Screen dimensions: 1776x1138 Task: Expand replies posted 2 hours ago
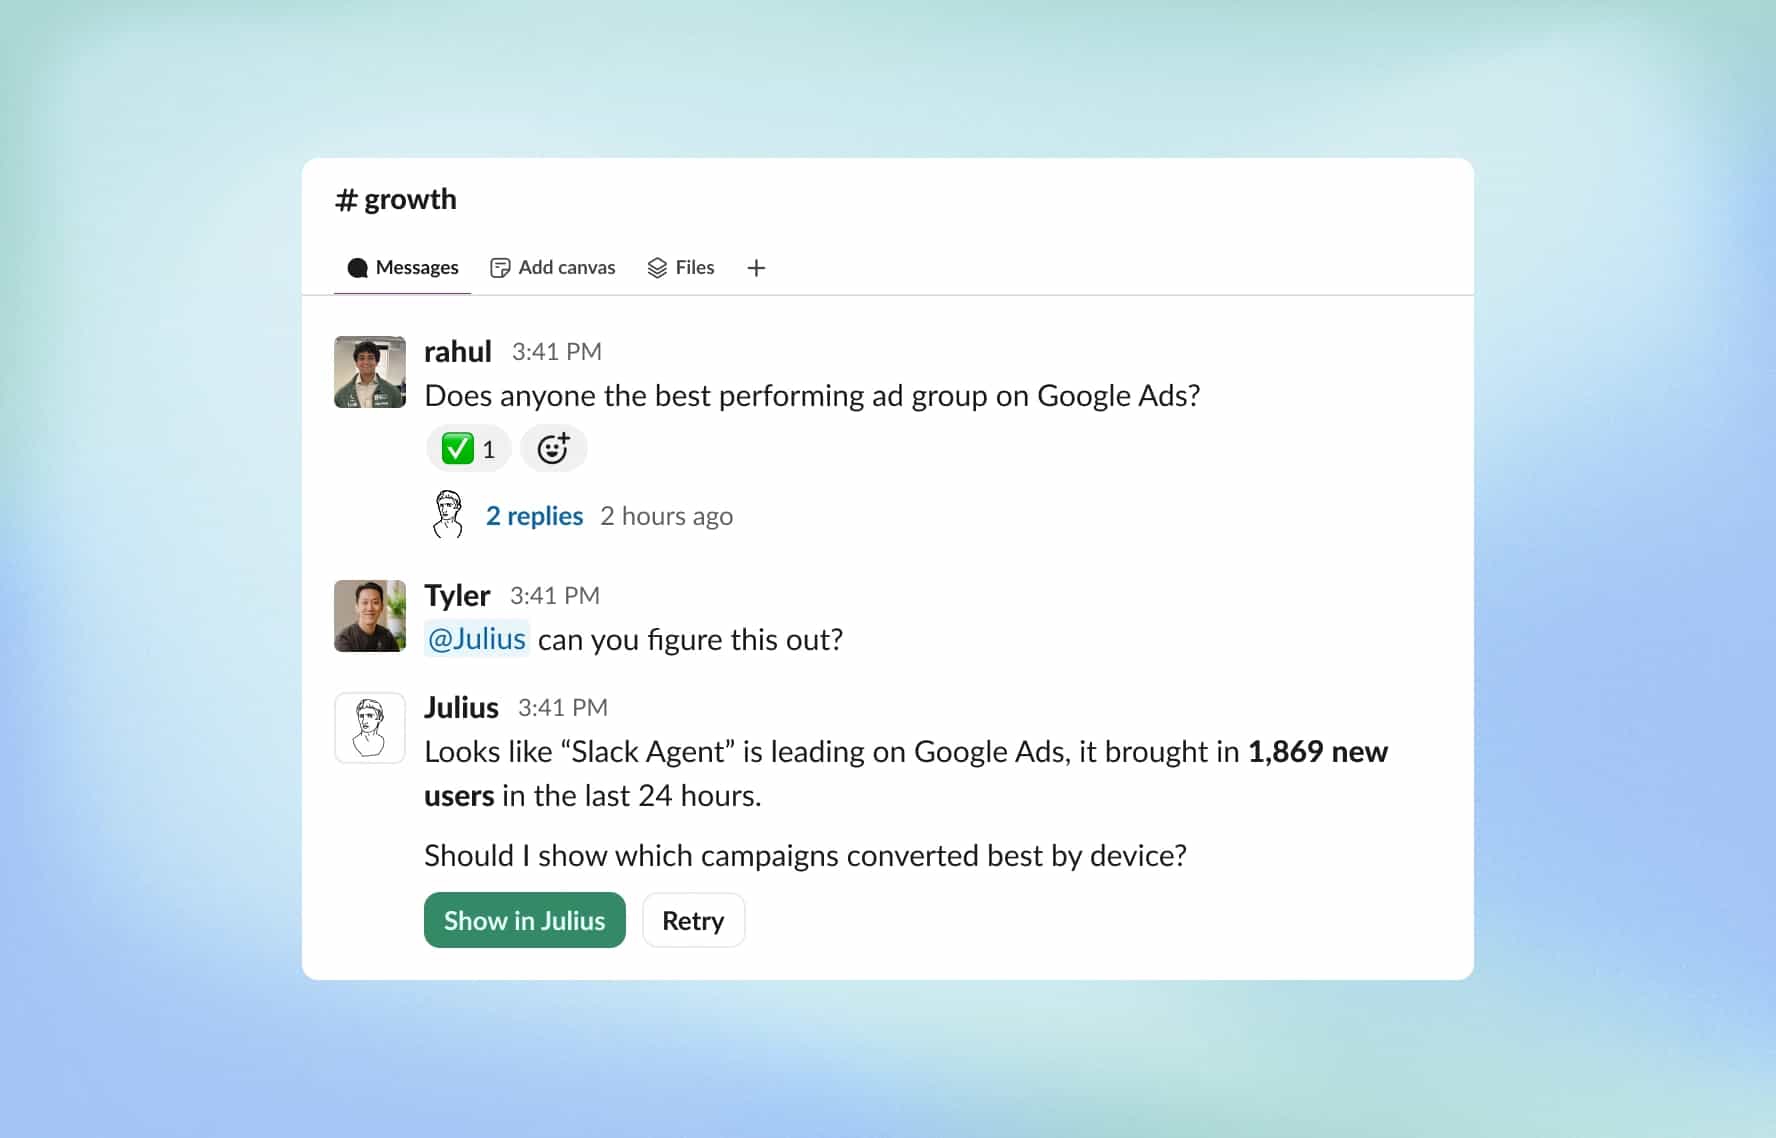667,516
